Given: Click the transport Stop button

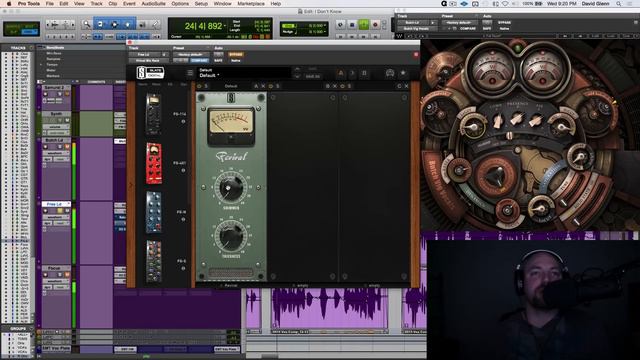Looking at the screenshot, I should (352, 25).
